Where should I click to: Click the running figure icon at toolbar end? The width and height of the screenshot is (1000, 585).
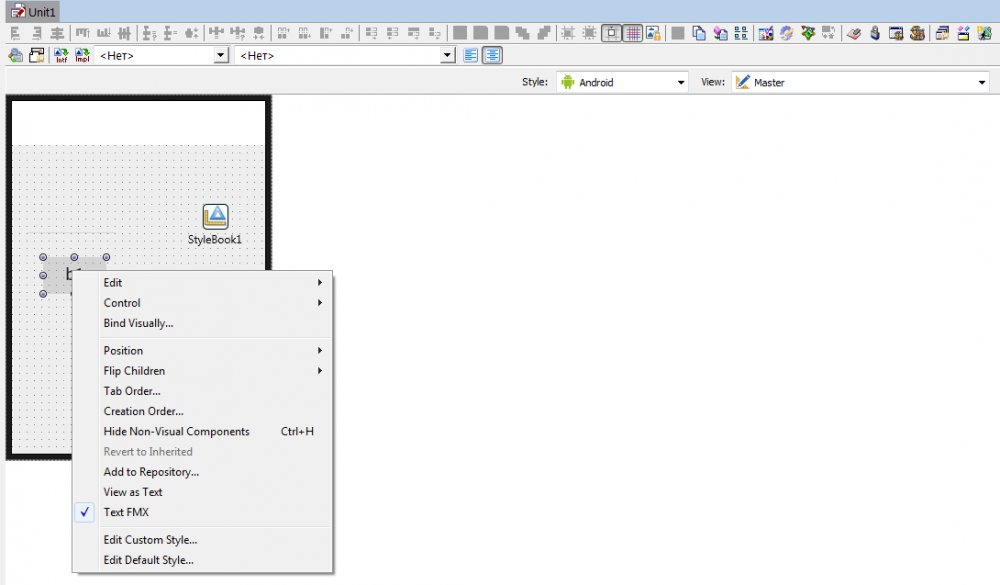984,33
